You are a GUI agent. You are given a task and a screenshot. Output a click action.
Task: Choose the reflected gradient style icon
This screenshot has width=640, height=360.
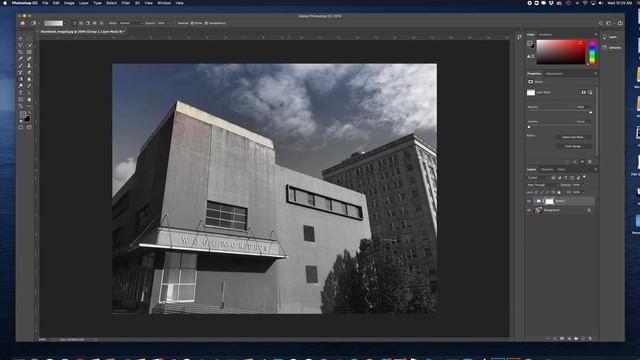[94, 23]
